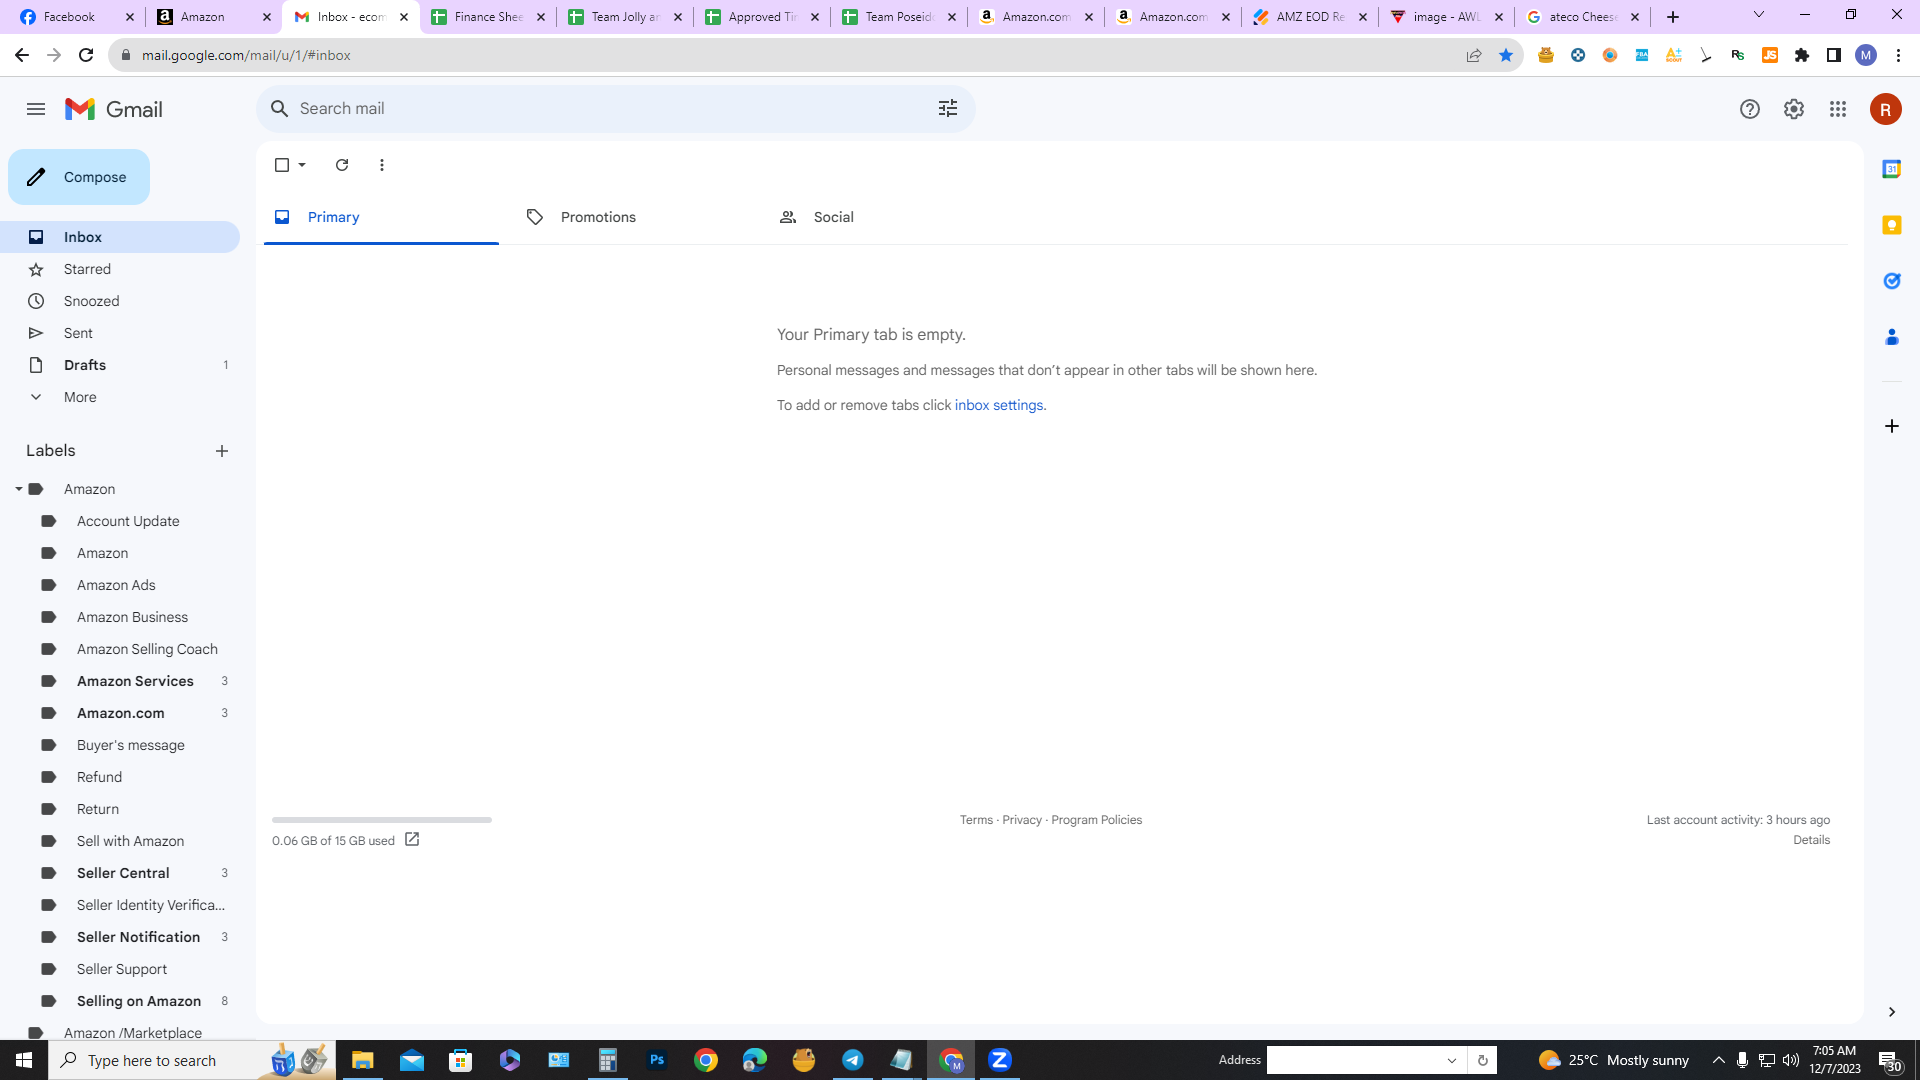Open the Amazon.com label
1920x1080 pixels.
point(121,713)
